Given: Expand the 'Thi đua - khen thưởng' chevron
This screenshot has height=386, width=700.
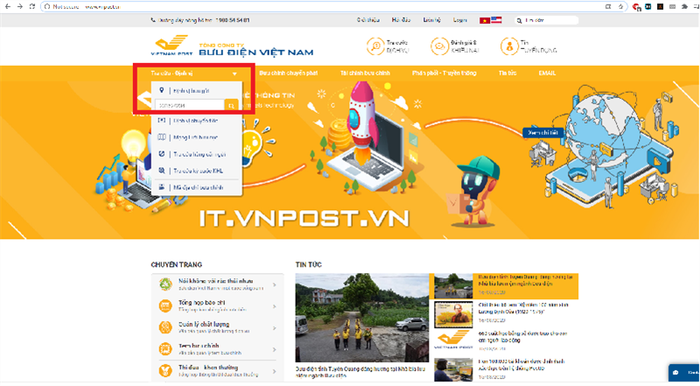Looking at the screenshot, I should point(274,371).
